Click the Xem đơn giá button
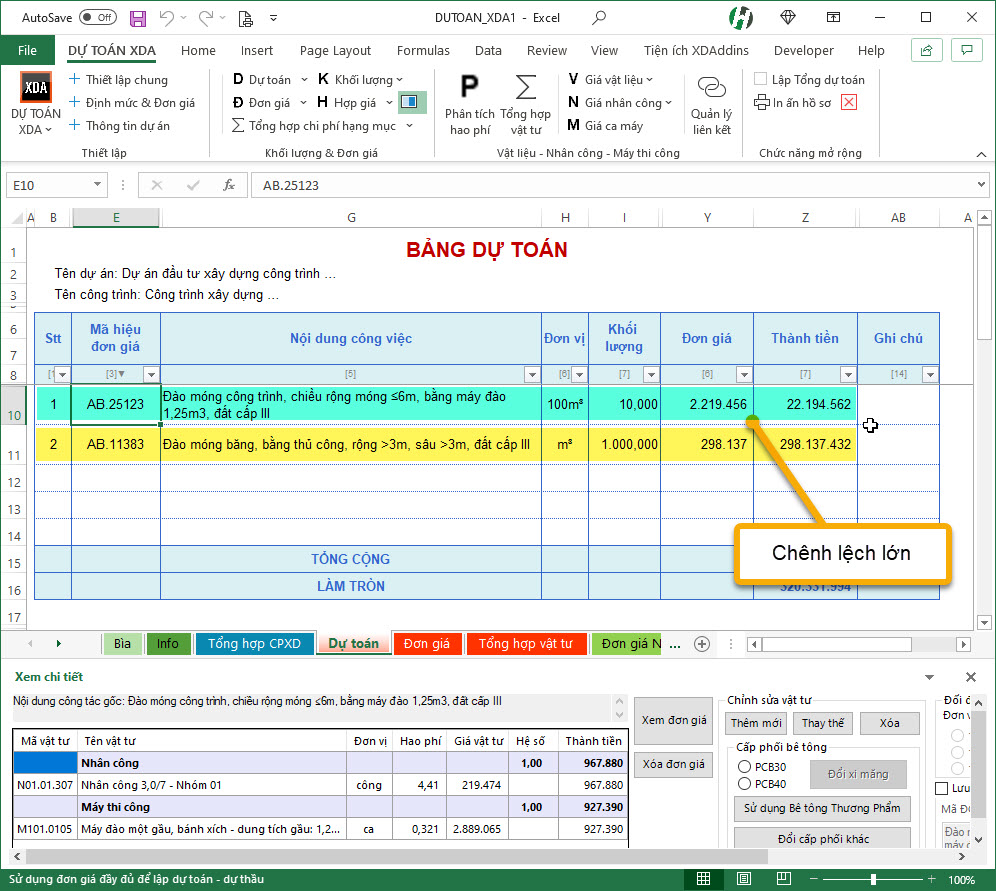Screen dimensions: 996x891 (x=674, y=720)
